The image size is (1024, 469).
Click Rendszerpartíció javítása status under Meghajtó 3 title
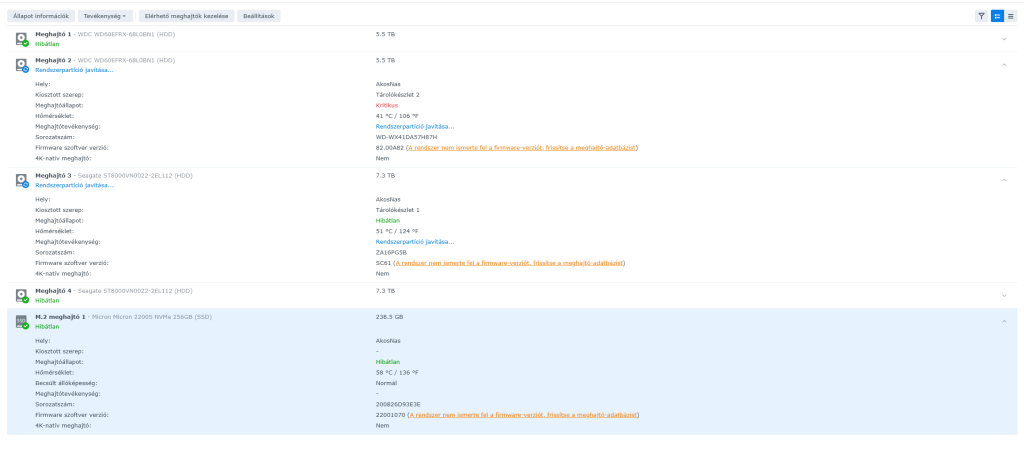pyautogui.click(x=74, y=185)
